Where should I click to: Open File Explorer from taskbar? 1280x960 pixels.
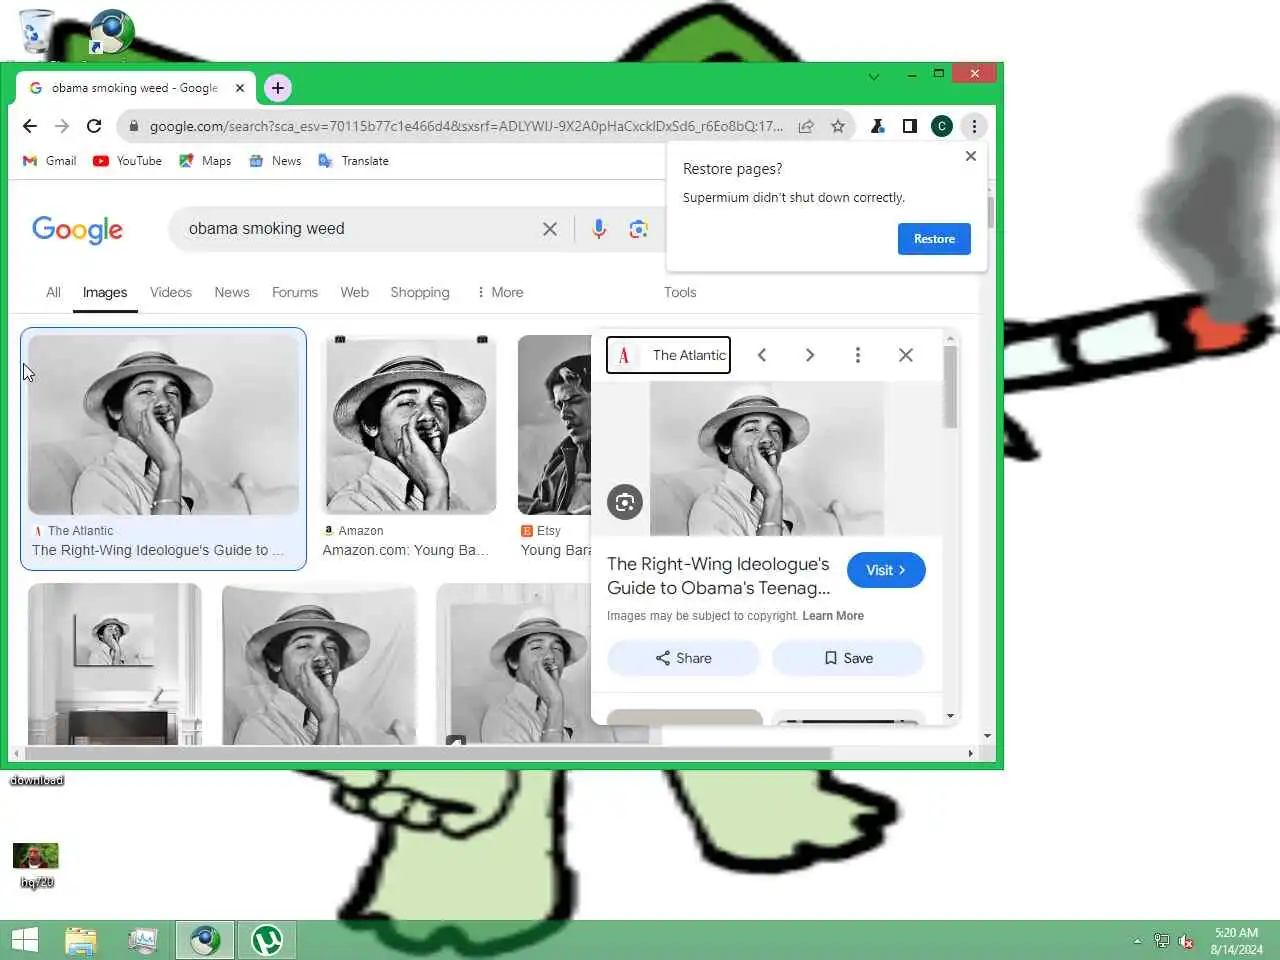pos(81,940)
